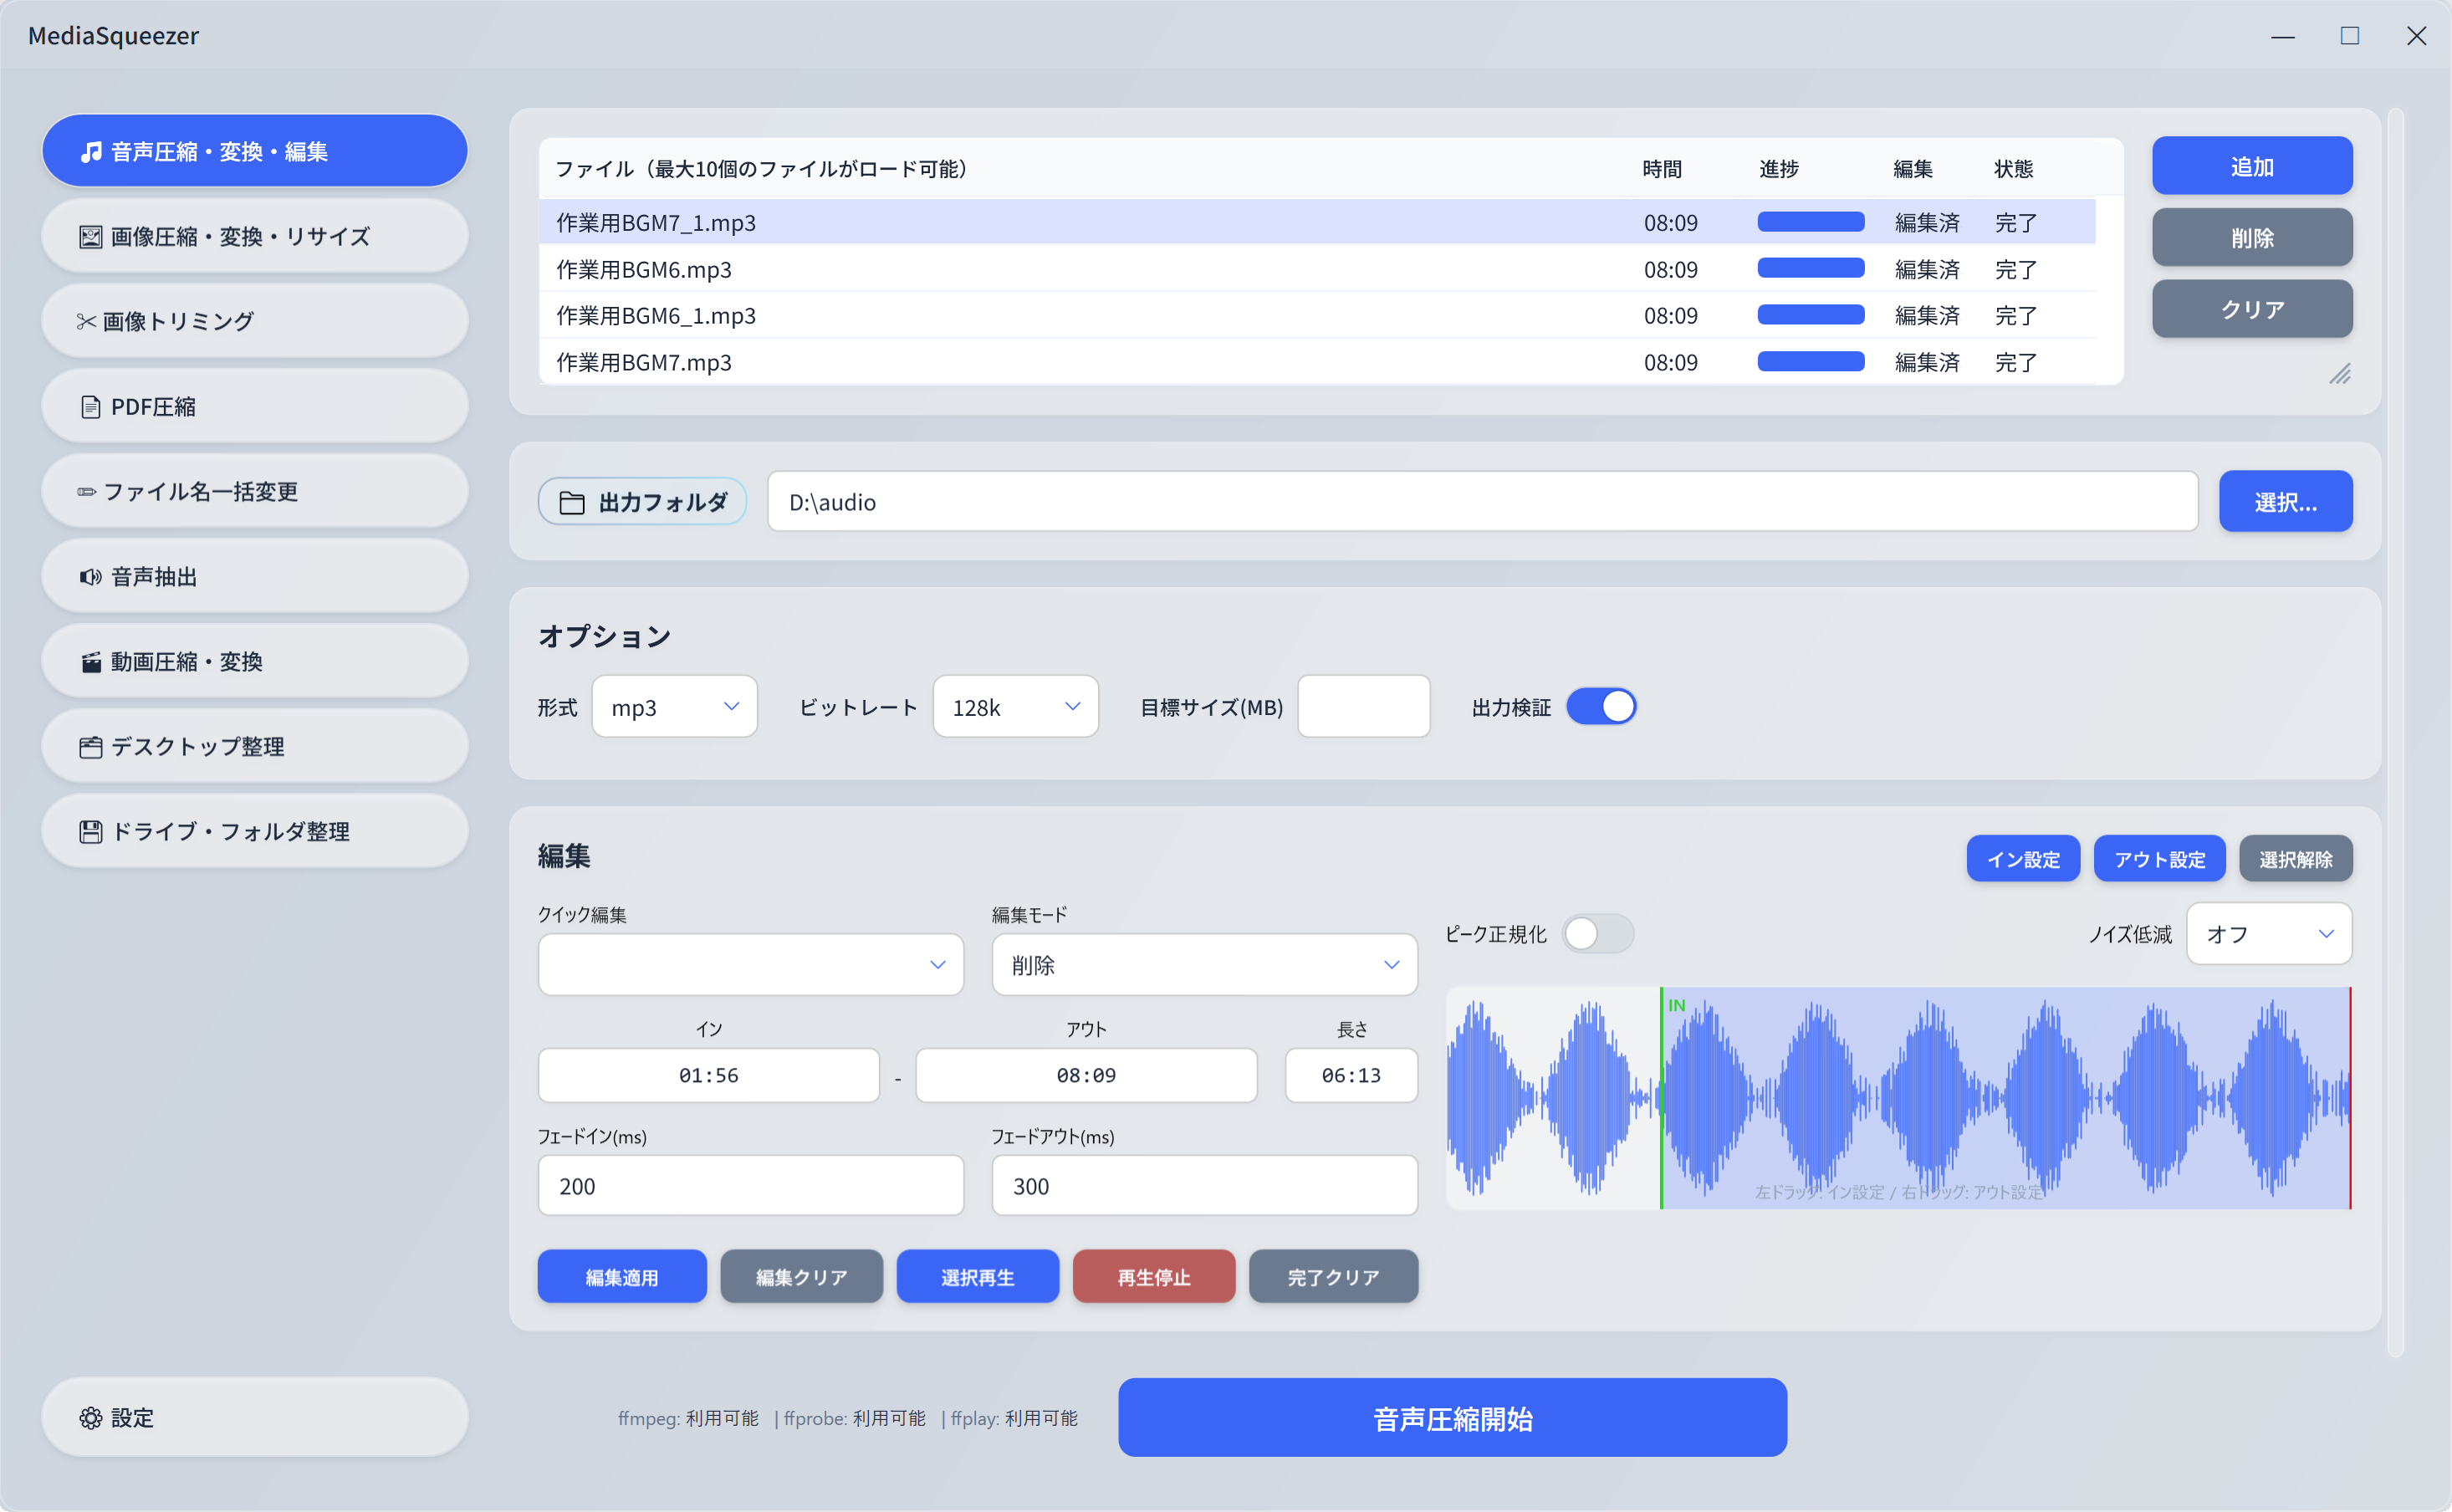The image size is (2452, 1512).
Task: Open the ビットレート dropdown
Action: click(x=1015, y=706)
